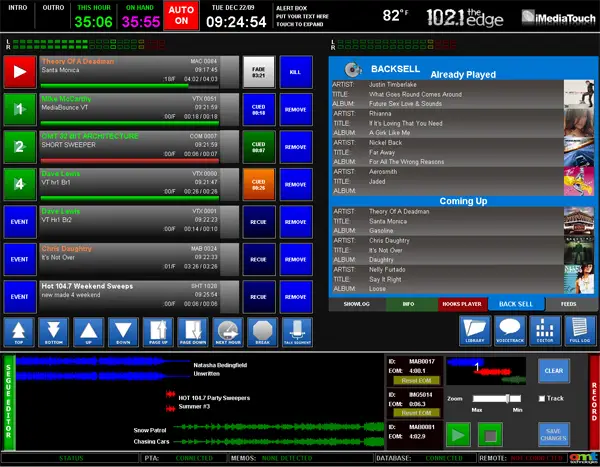Click the INTRO timer box

pos(18,15)
